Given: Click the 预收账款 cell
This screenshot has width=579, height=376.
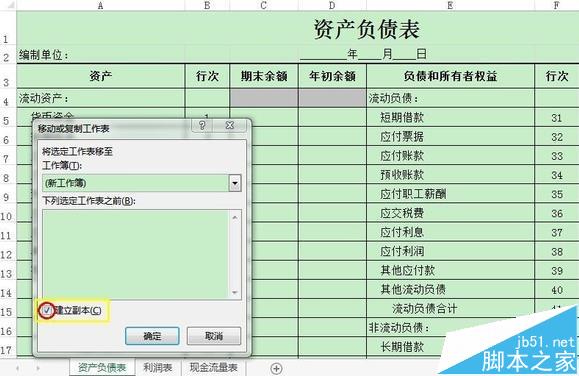Looking at the screenshot, I should [x=450, y=175].
